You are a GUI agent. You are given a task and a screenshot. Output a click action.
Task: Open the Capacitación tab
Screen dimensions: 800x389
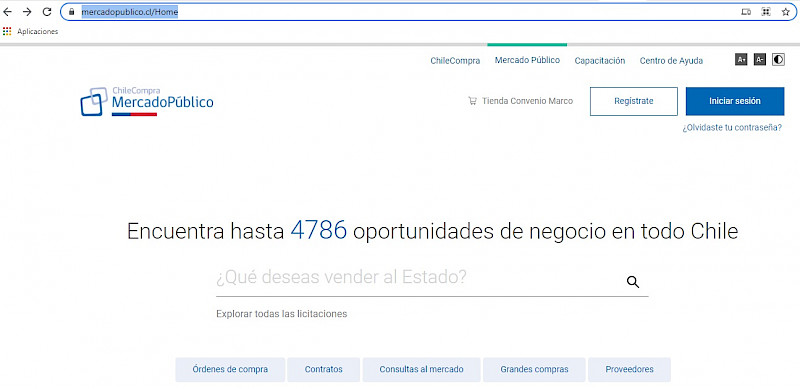coord(599,61)
